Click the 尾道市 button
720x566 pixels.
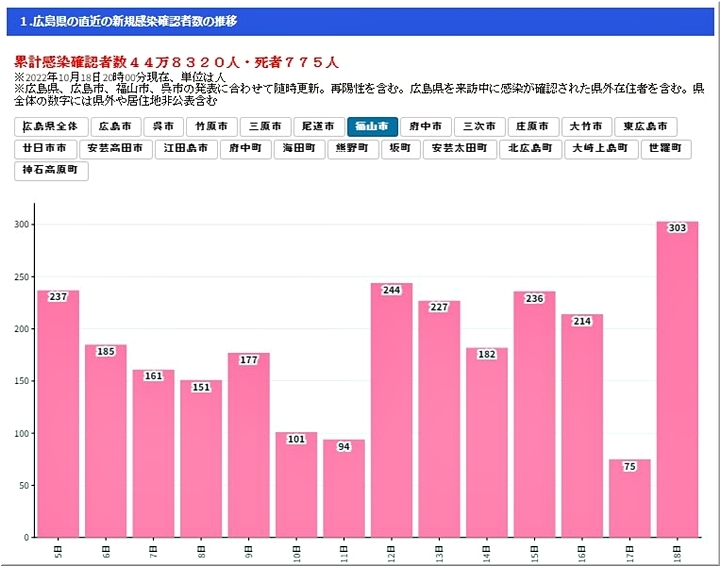point(318,127)
